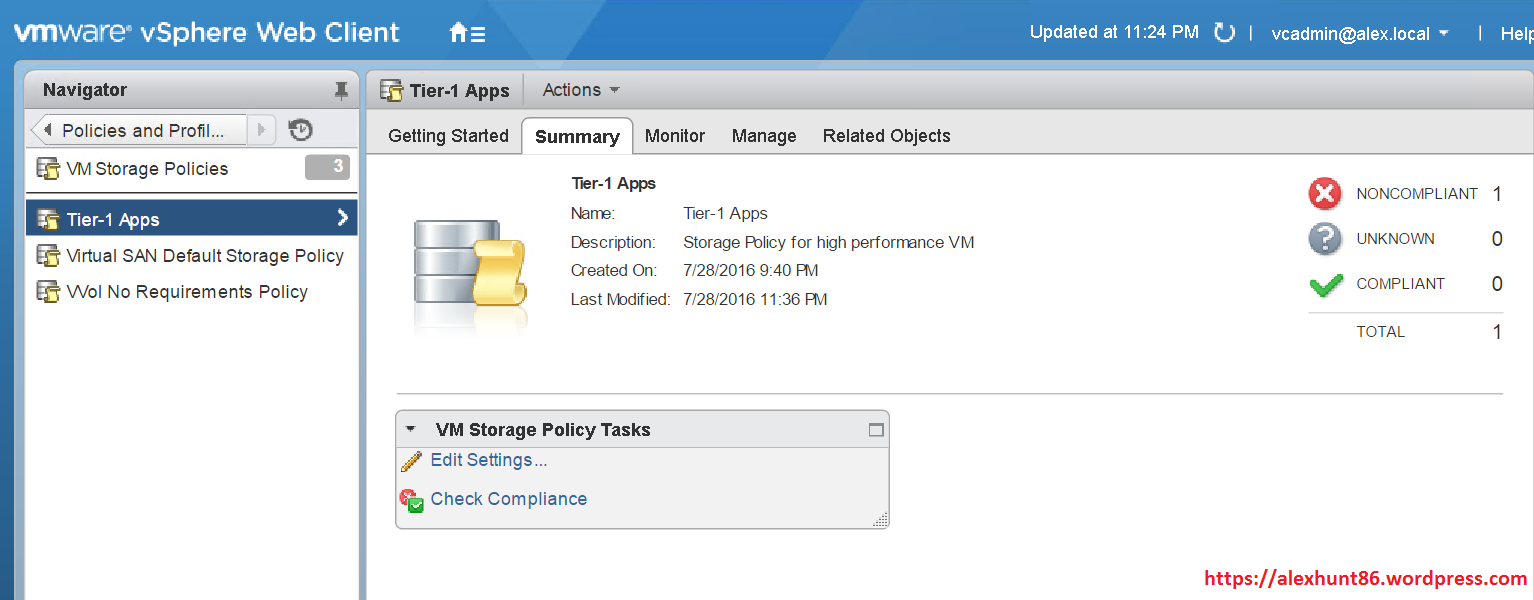Click the Edit Settings pencil icon
Image resolution: width=1534 pixels, height=600 pixels.
click(412, 461)
